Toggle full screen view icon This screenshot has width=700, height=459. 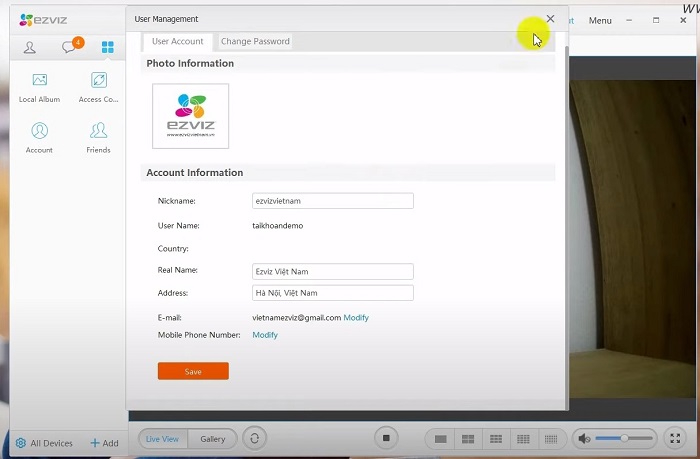(675, 438)
